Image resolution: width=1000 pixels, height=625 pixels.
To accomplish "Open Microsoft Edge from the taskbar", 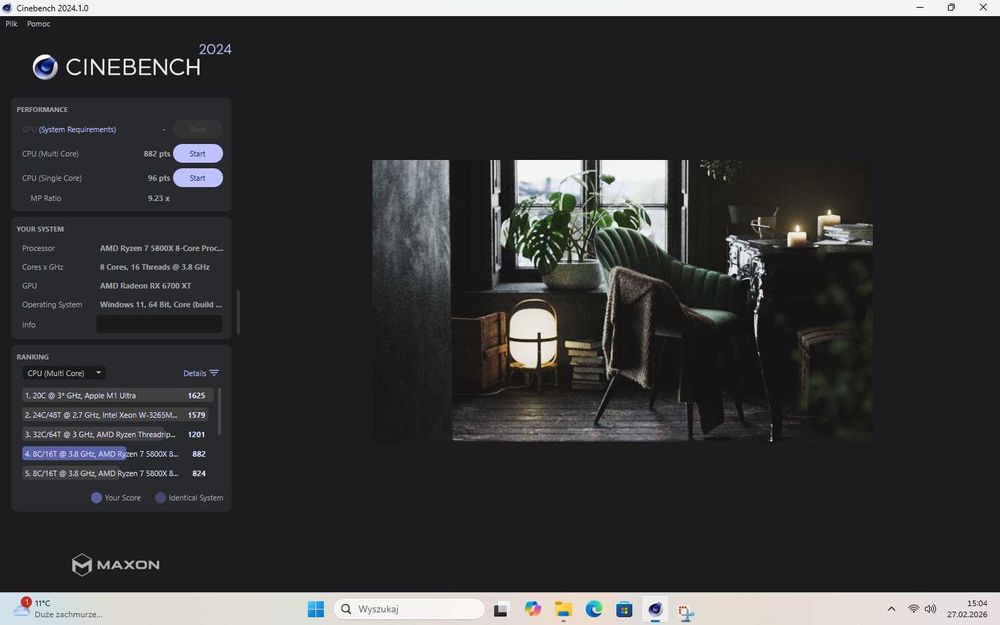I will click(594, 609).
